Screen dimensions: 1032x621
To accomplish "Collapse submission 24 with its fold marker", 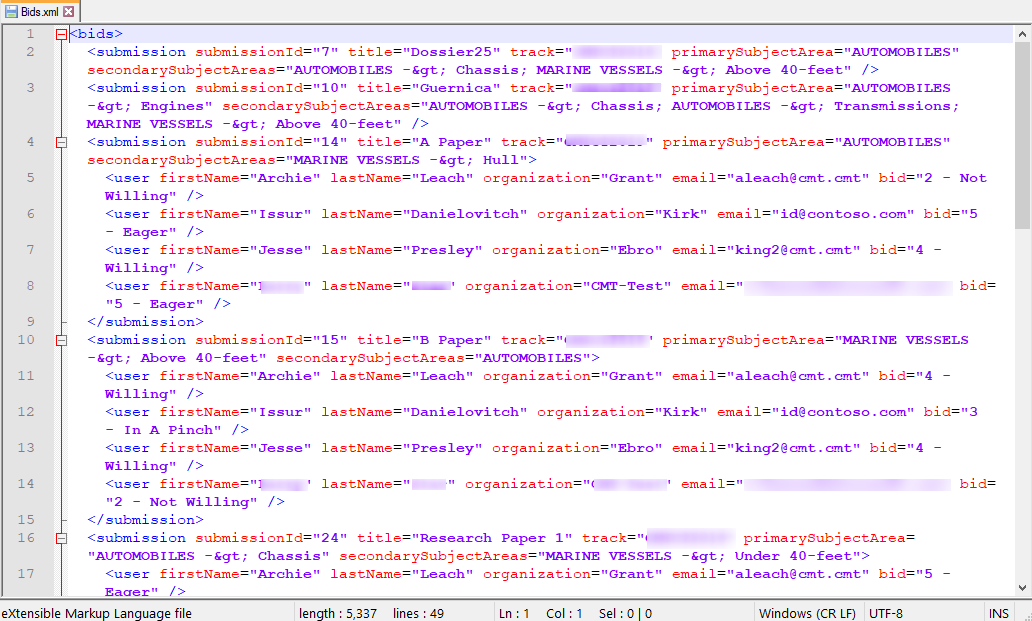I will (61, 537).
